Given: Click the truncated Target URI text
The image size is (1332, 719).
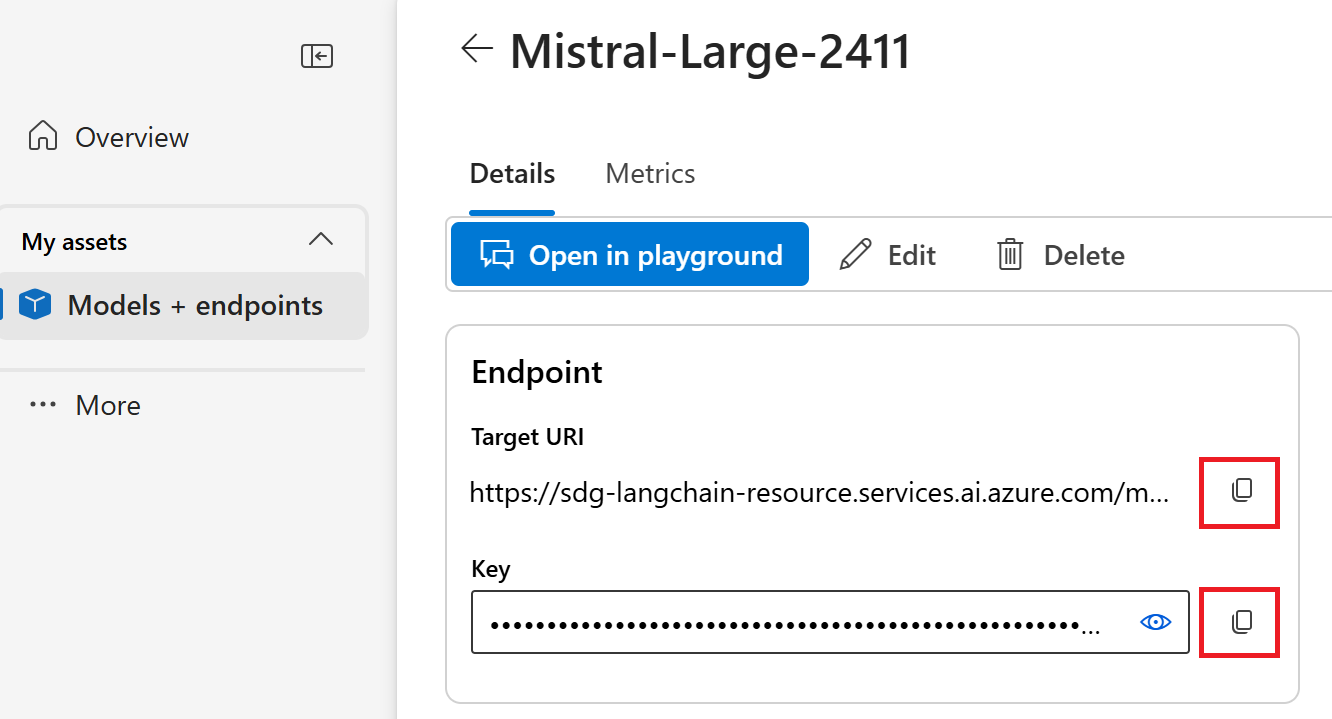Looking at the screenshot, I should tap(818, 492).
